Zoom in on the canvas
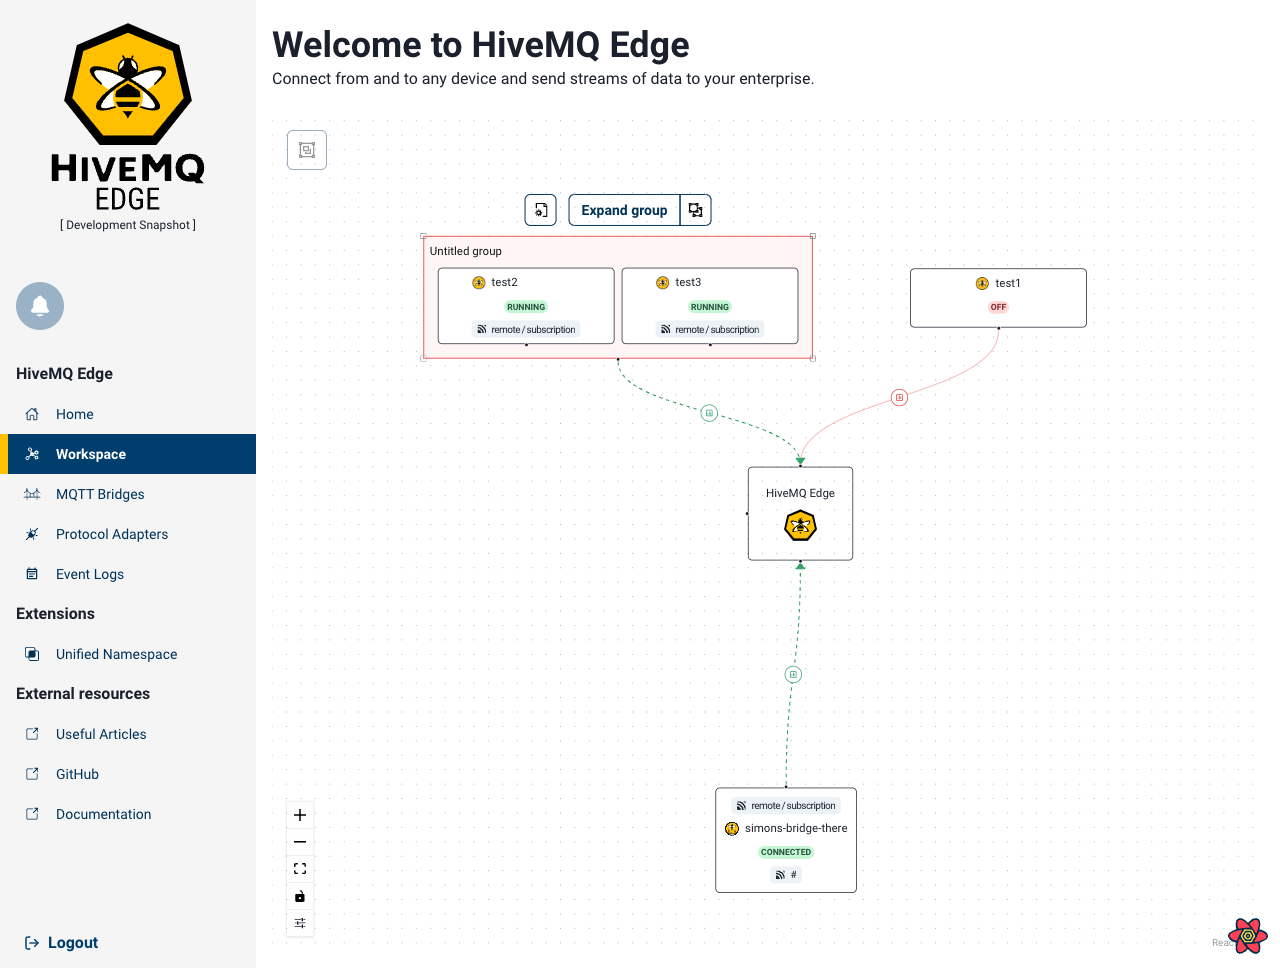1280x968 pixels. (x=300, y=815)
